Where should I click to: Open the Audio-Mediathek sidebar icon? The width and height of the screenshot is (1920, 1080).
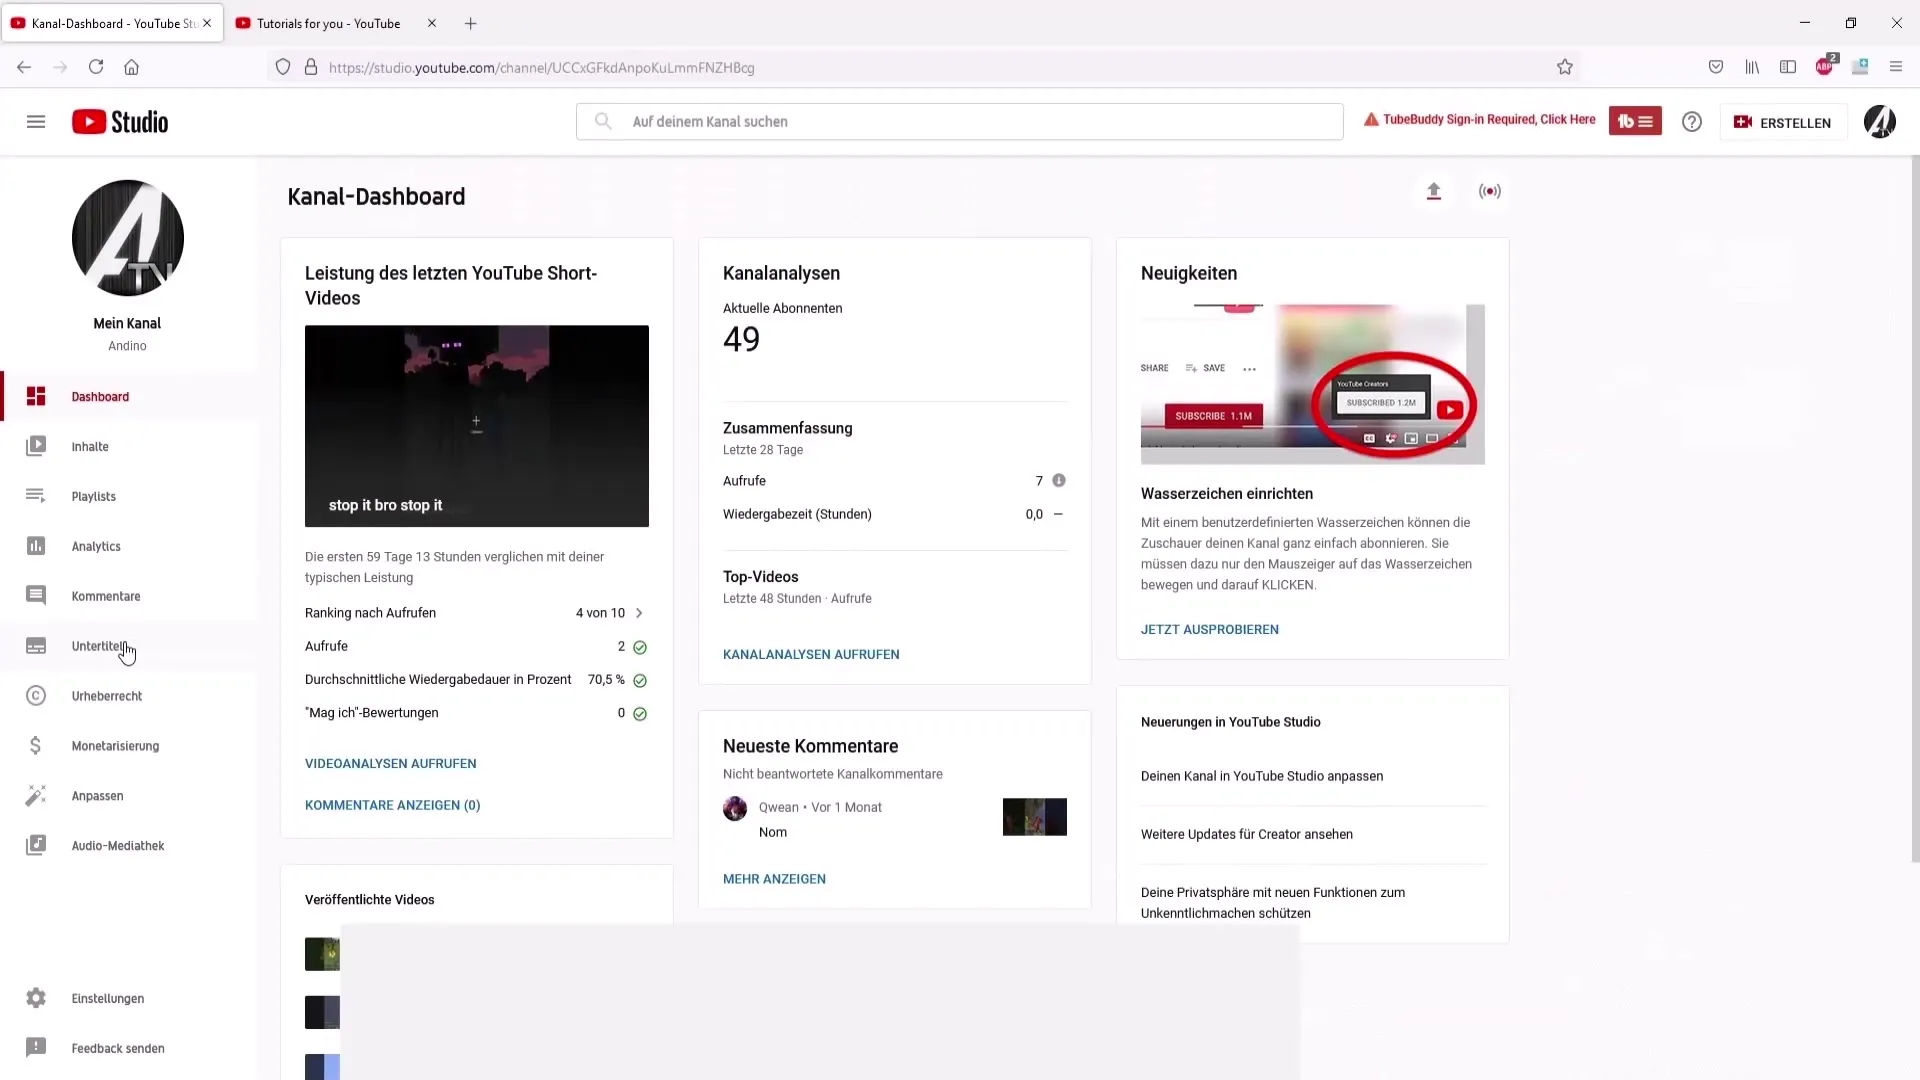tap(36, 845)
